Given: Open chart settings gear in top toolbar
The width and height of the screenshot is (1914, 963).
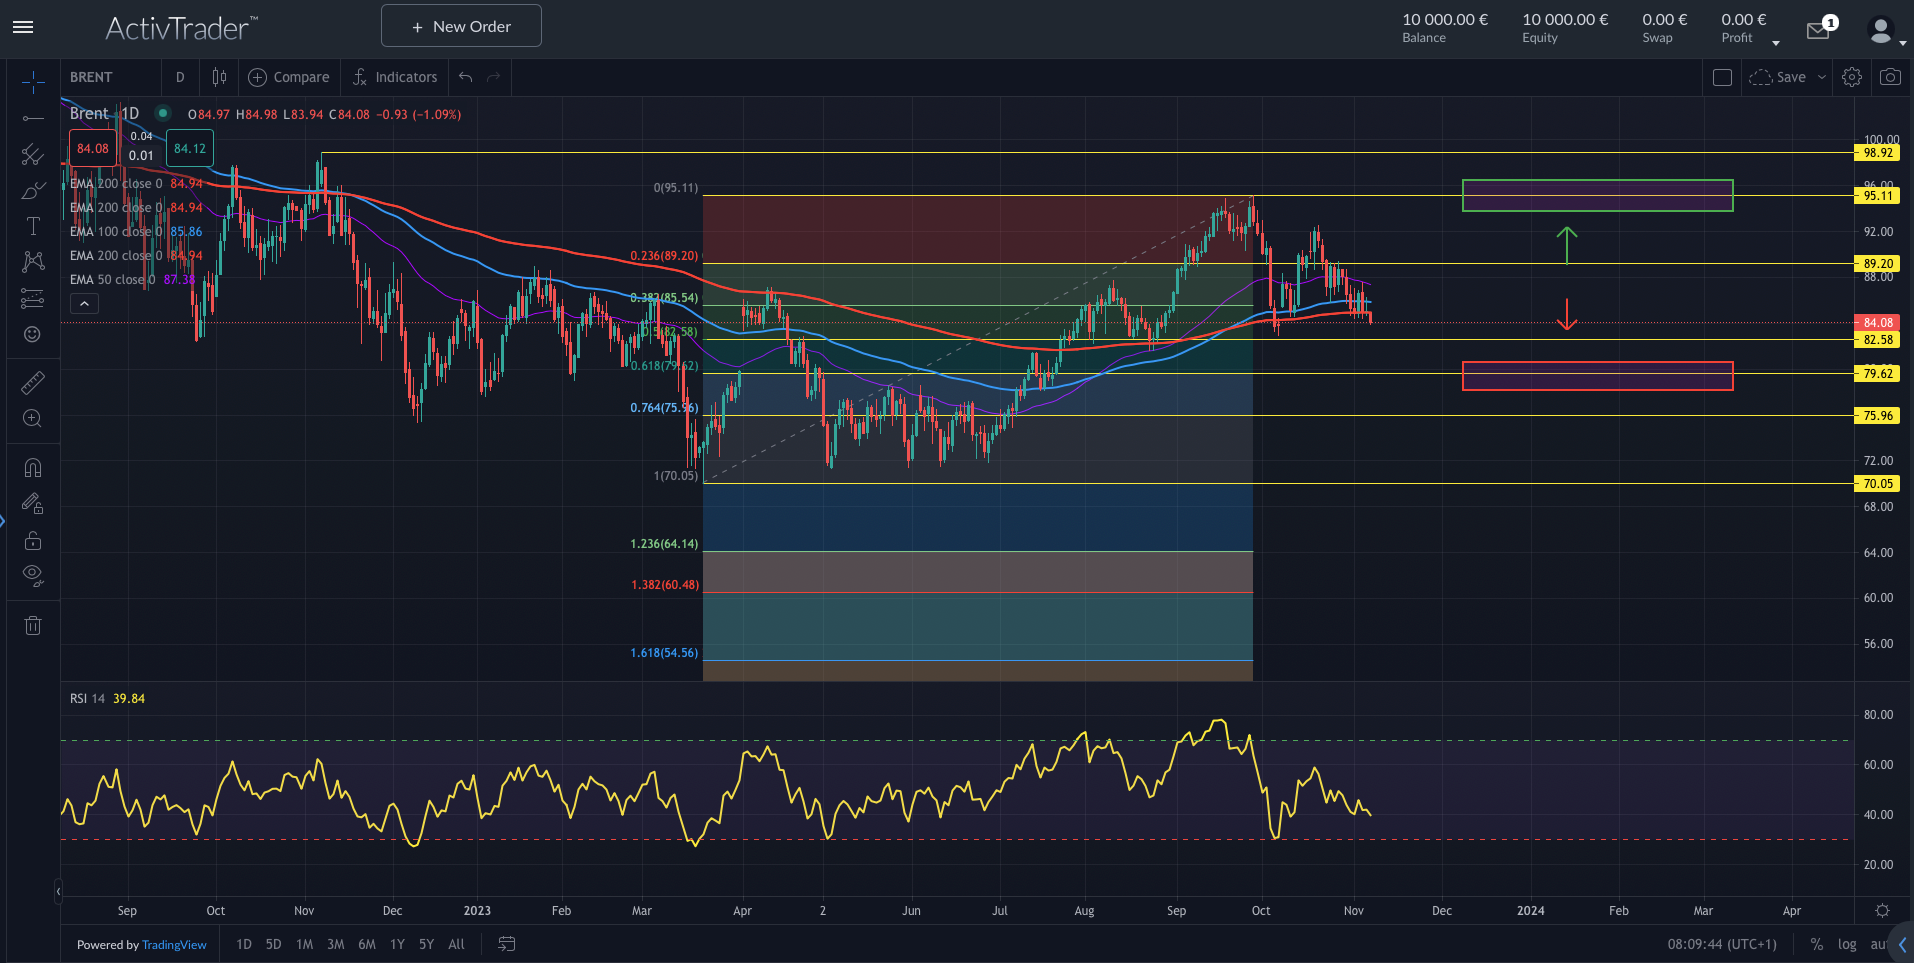Looking at the screenshot, I should [x=1852, y=77].
